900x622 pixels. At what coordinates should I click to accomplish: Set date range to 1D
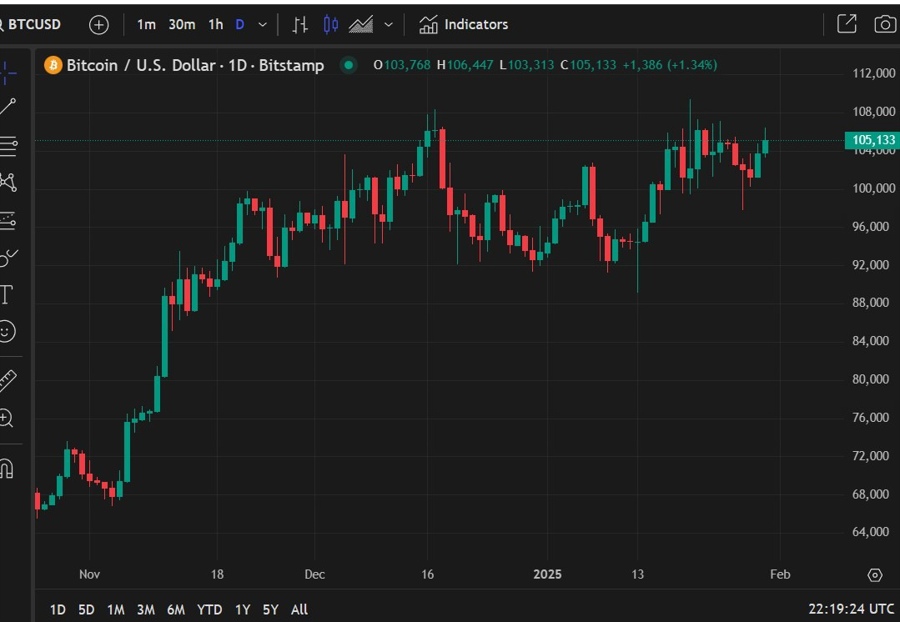[x=57, y=609]
